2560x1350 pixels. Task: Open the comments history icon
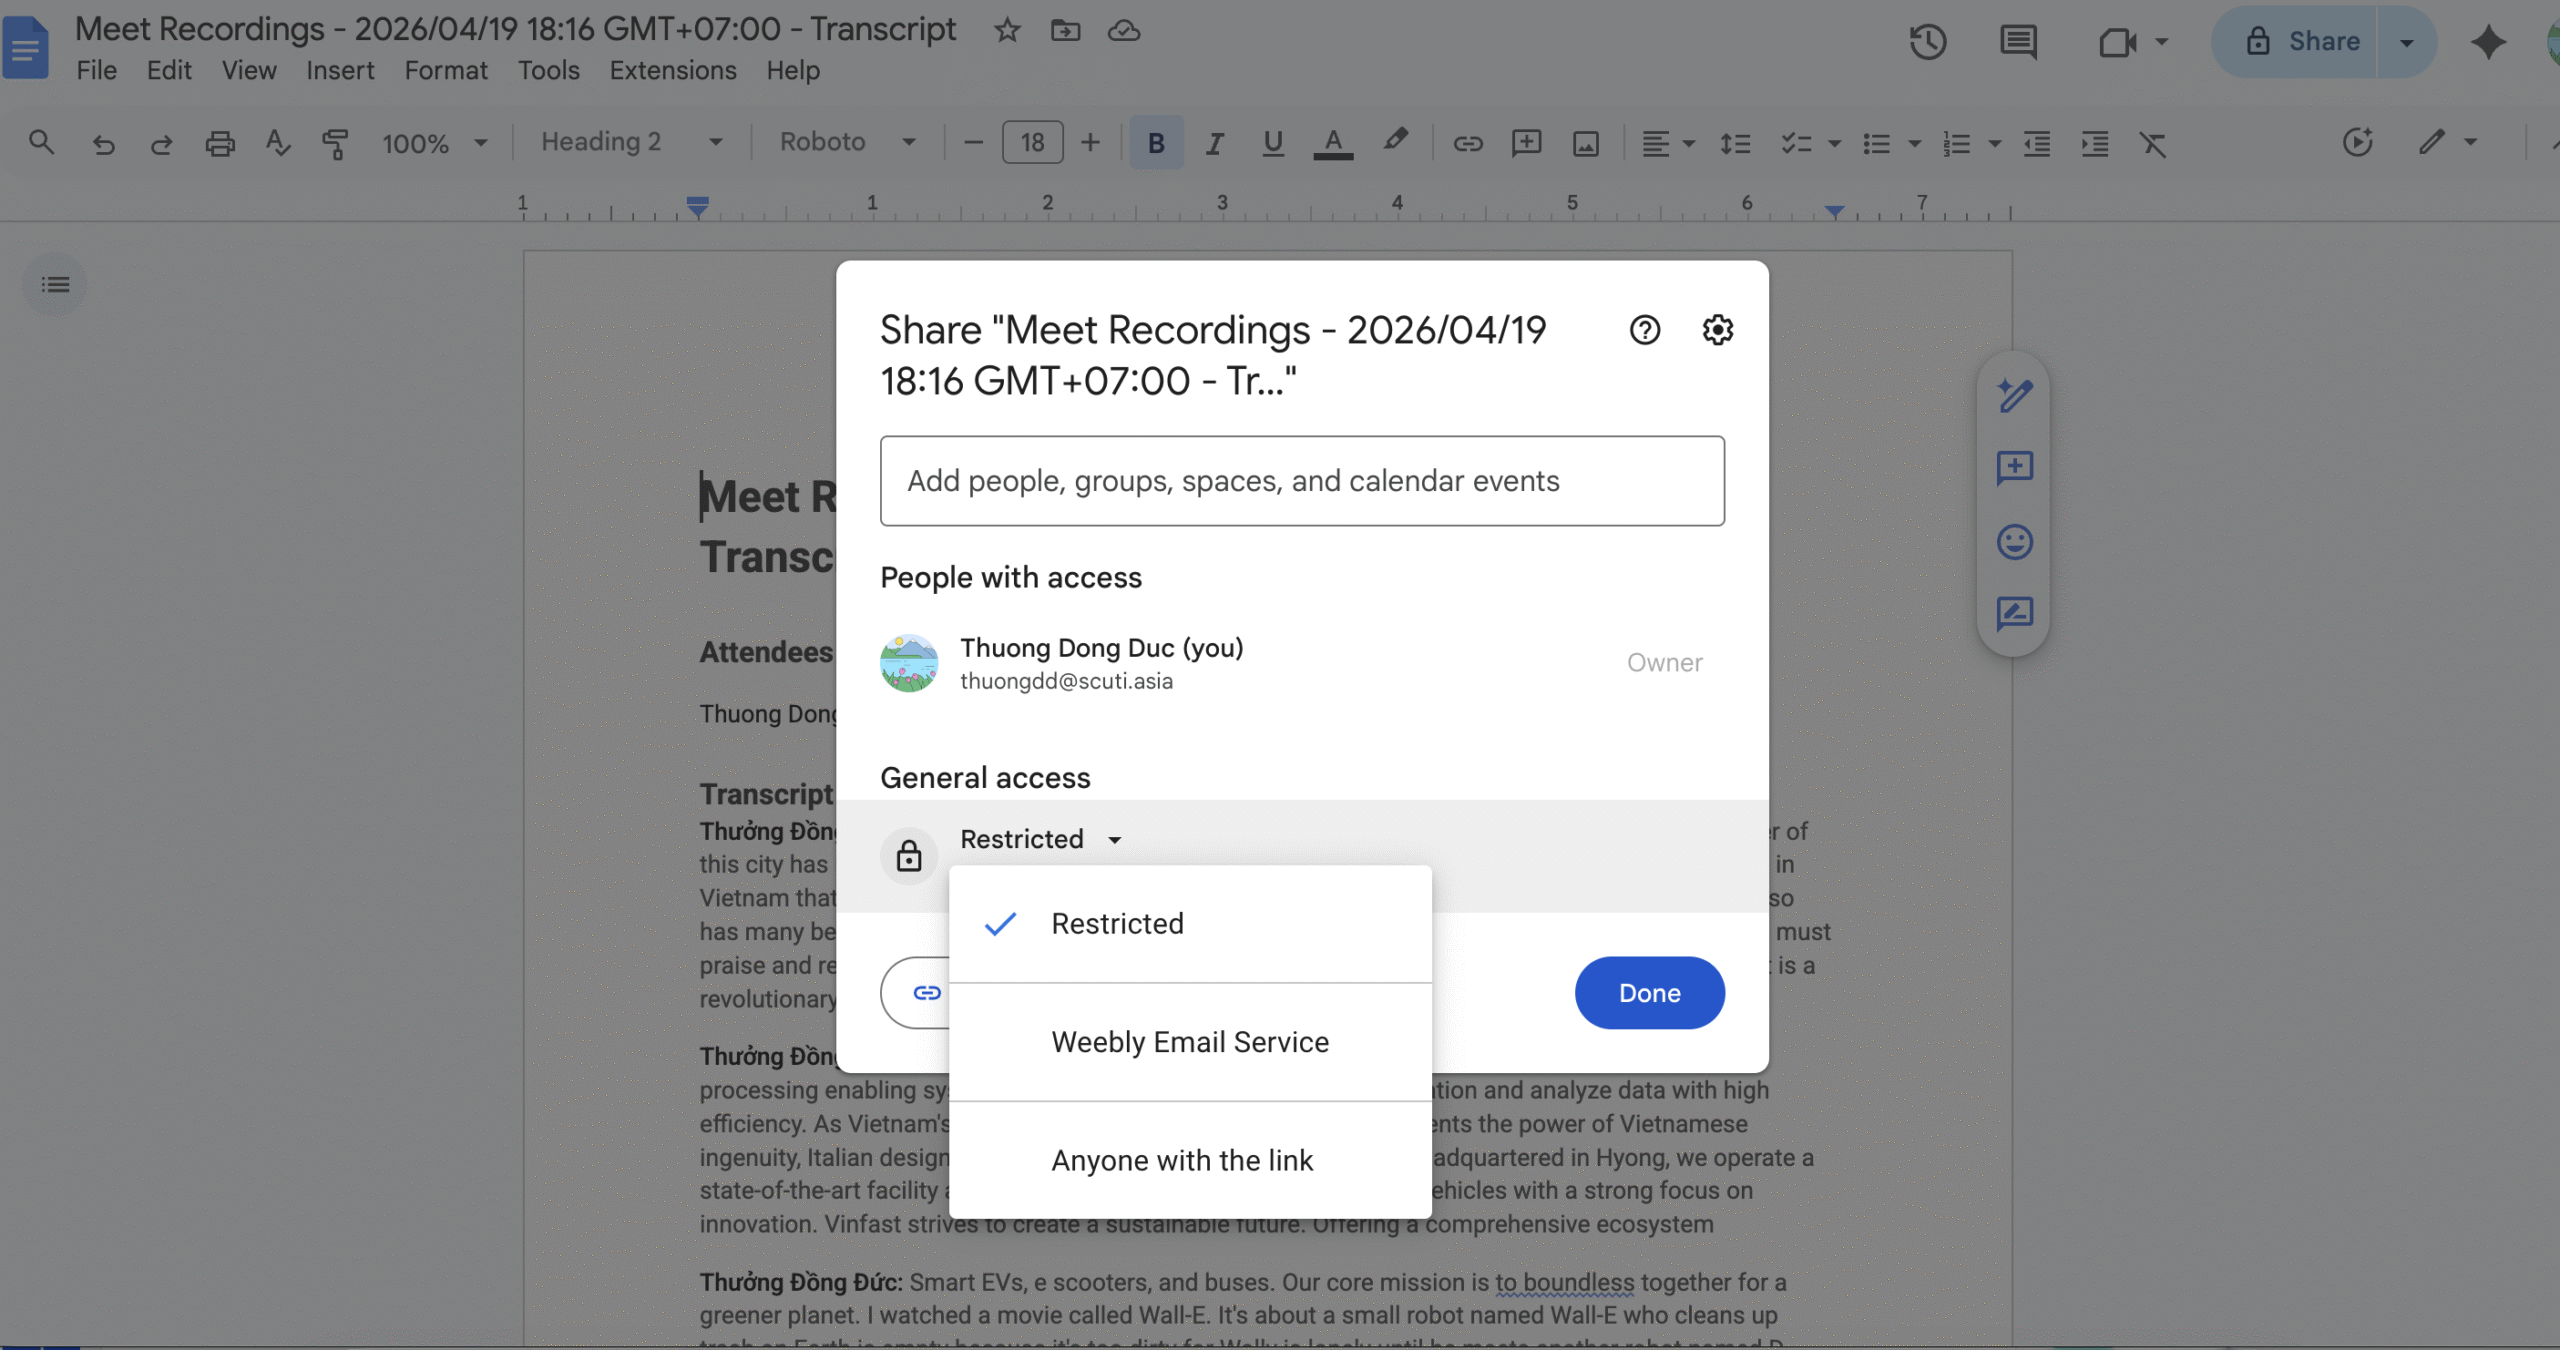tap(2017, 42)
